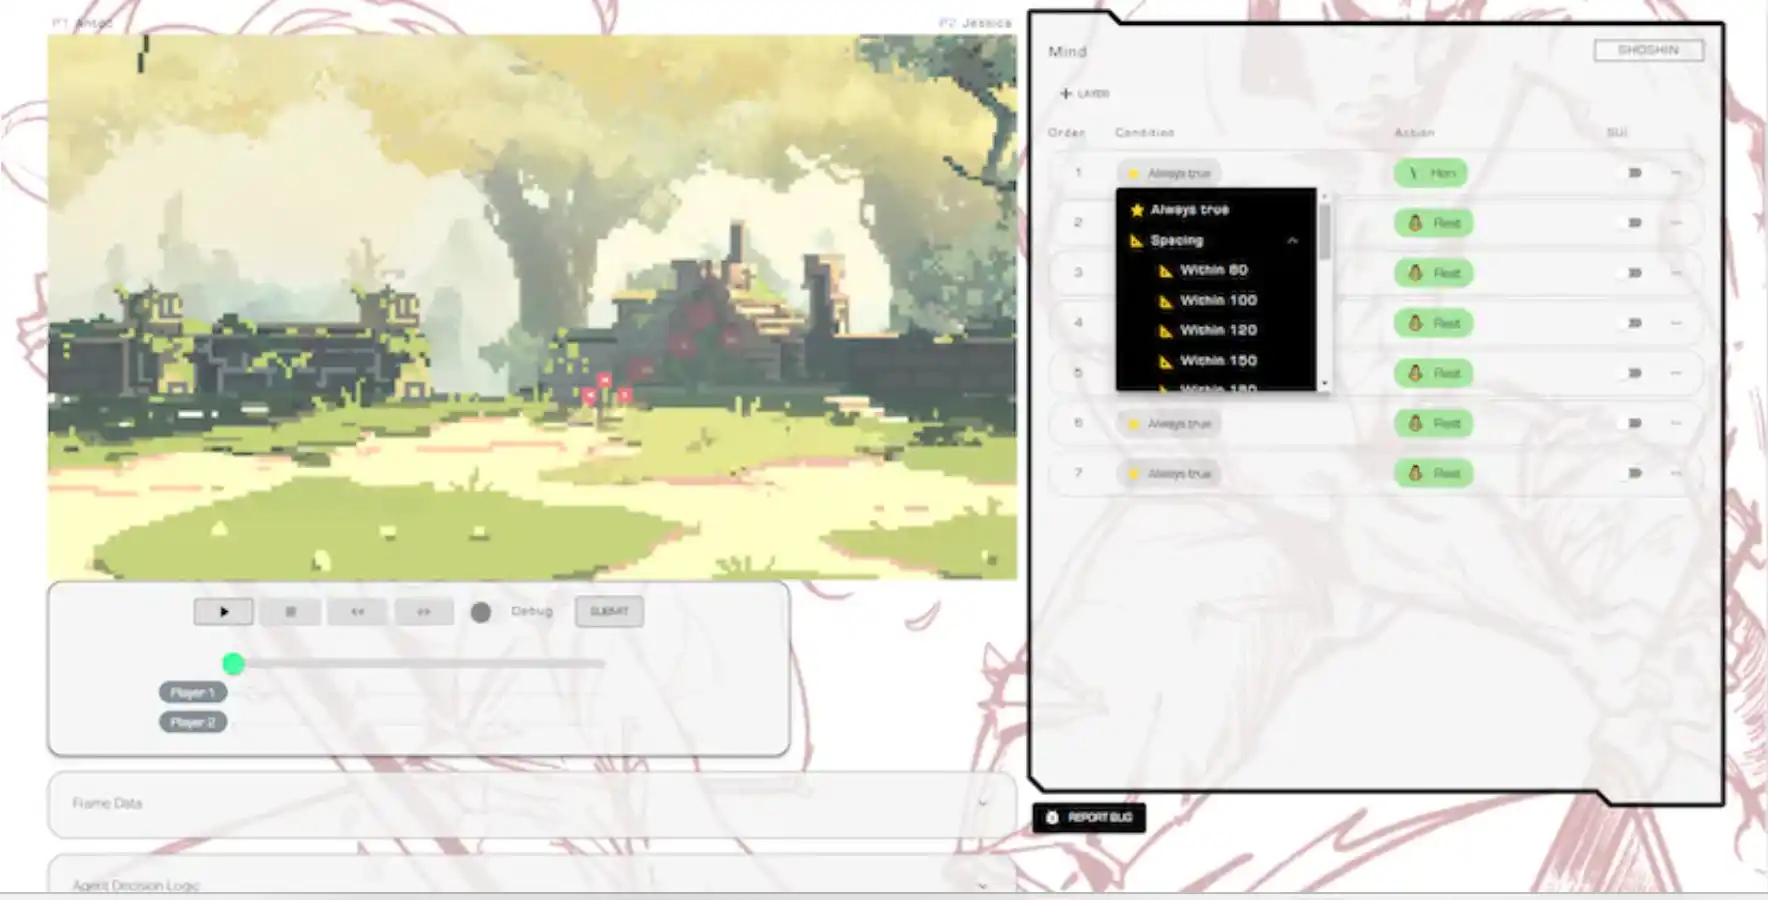The width and height of the screenshot is (1768, 900).
Task: Toggle the Debug mode switch
Action: tap(481, 612)
